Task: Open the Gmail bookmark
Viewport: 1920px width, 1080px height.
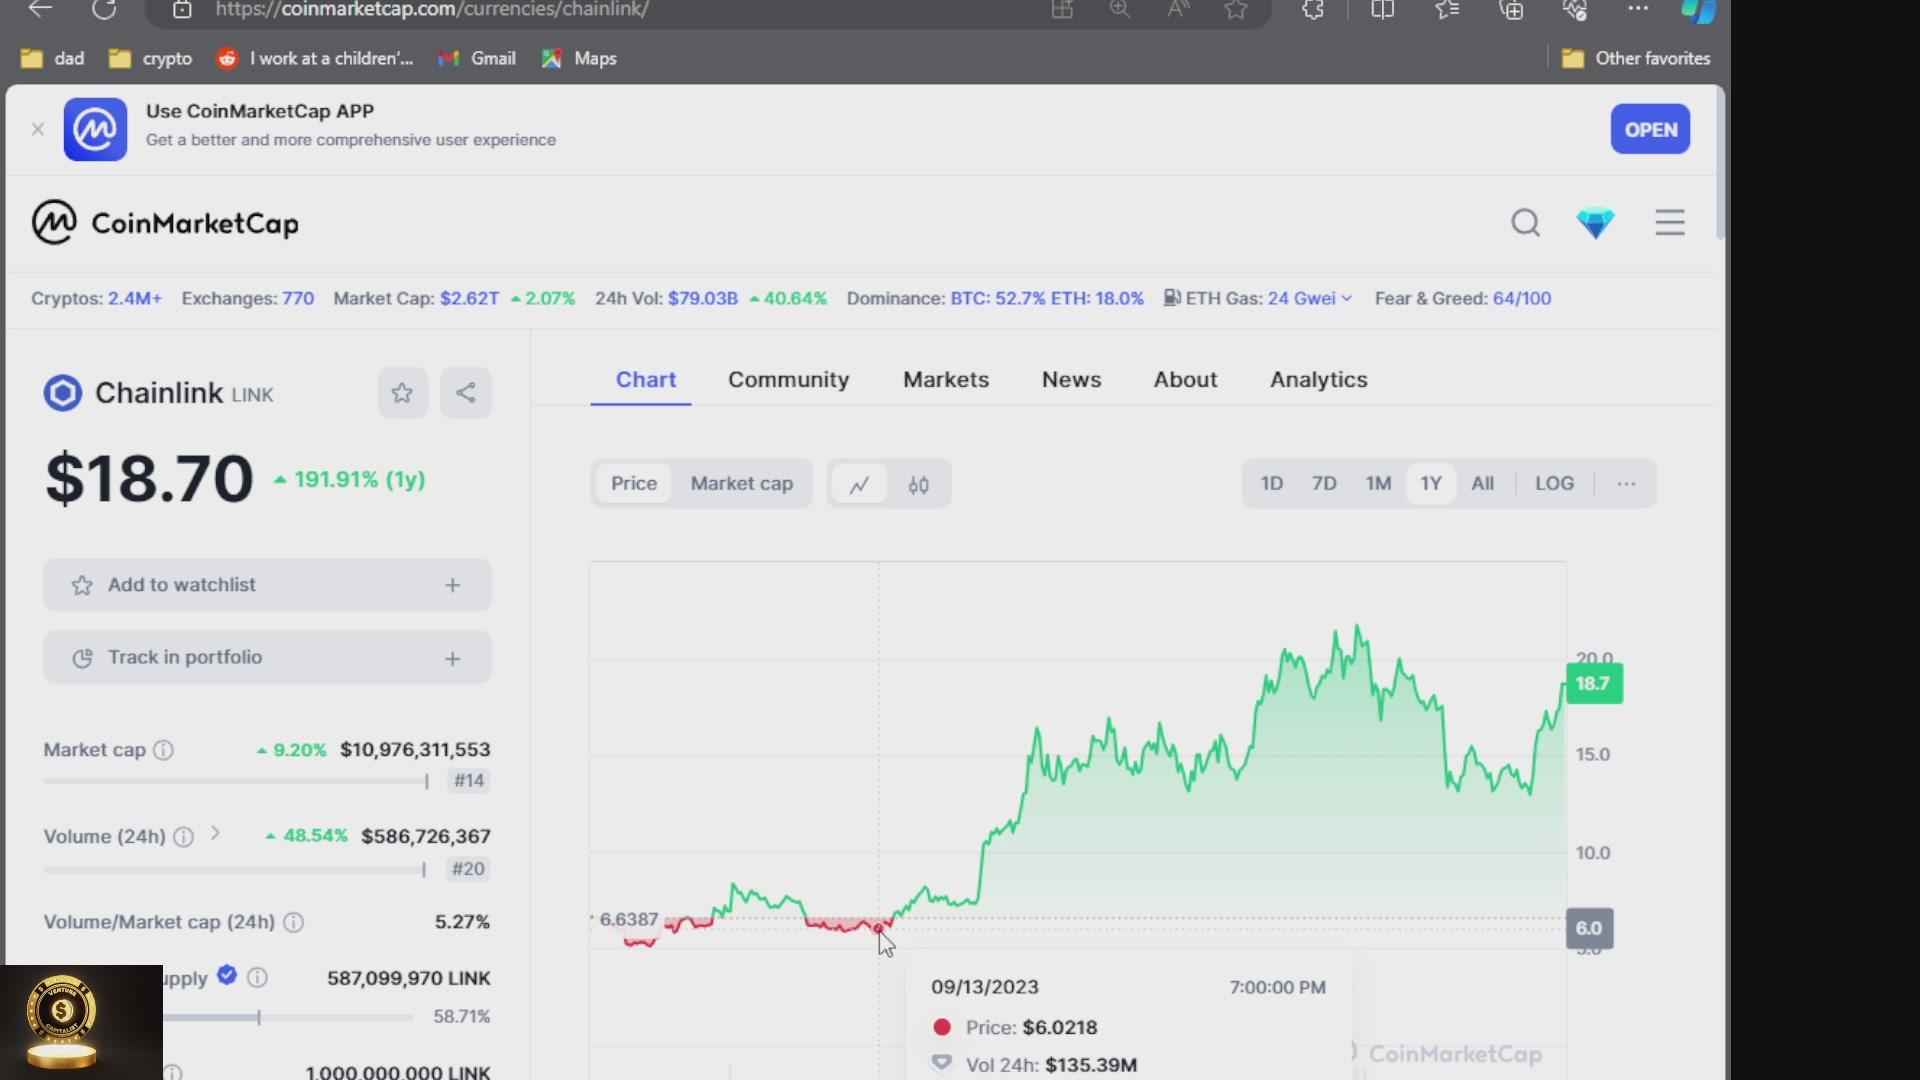Action: pyautogui.click(x=477, y=58)
